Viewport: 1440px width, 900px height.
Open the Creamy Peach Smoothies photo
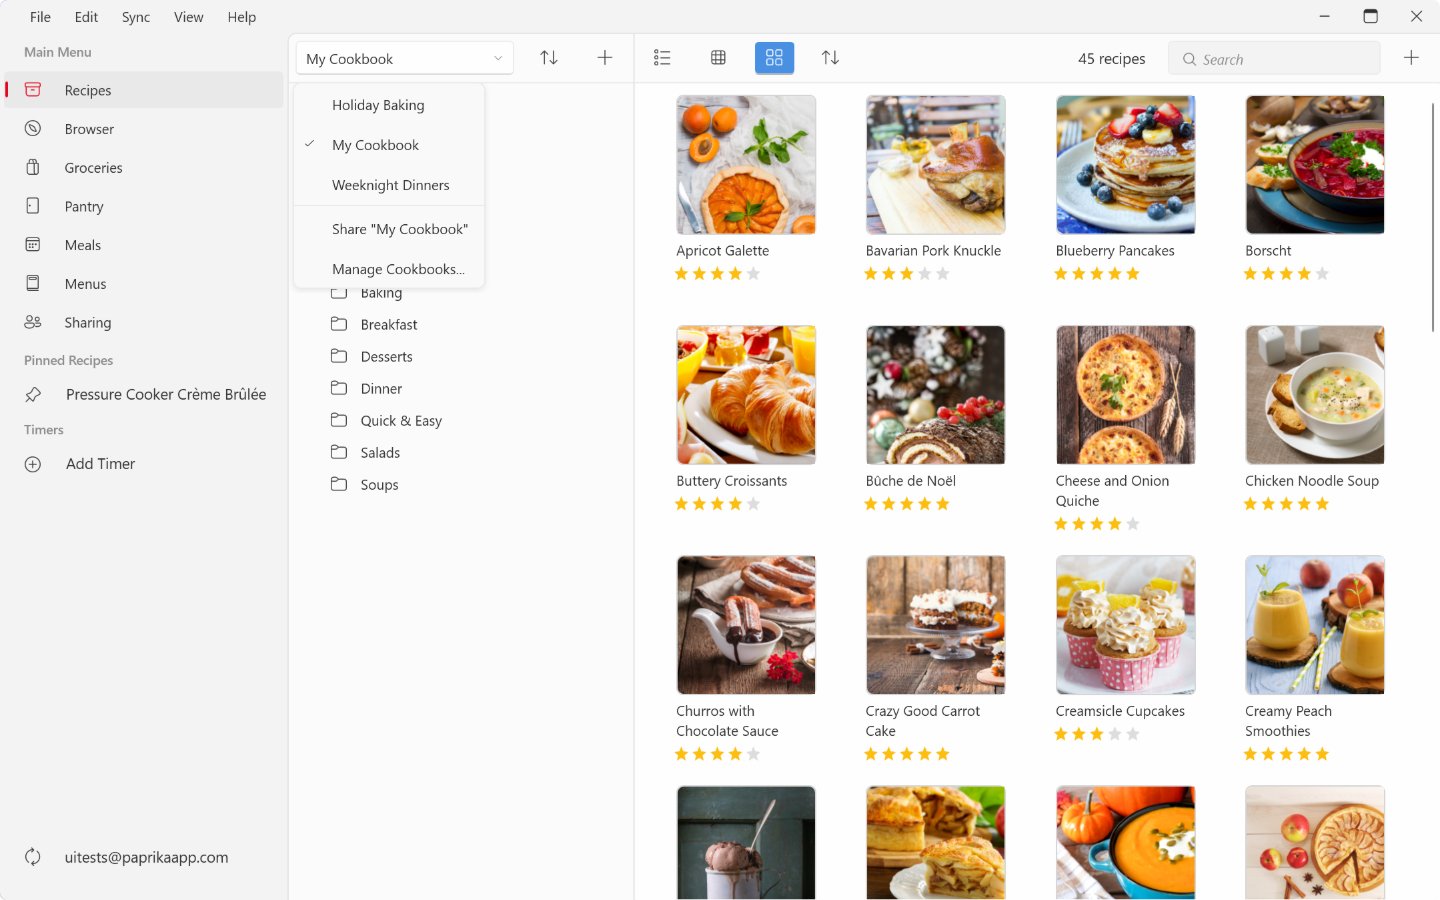[x=1315, y=625]
